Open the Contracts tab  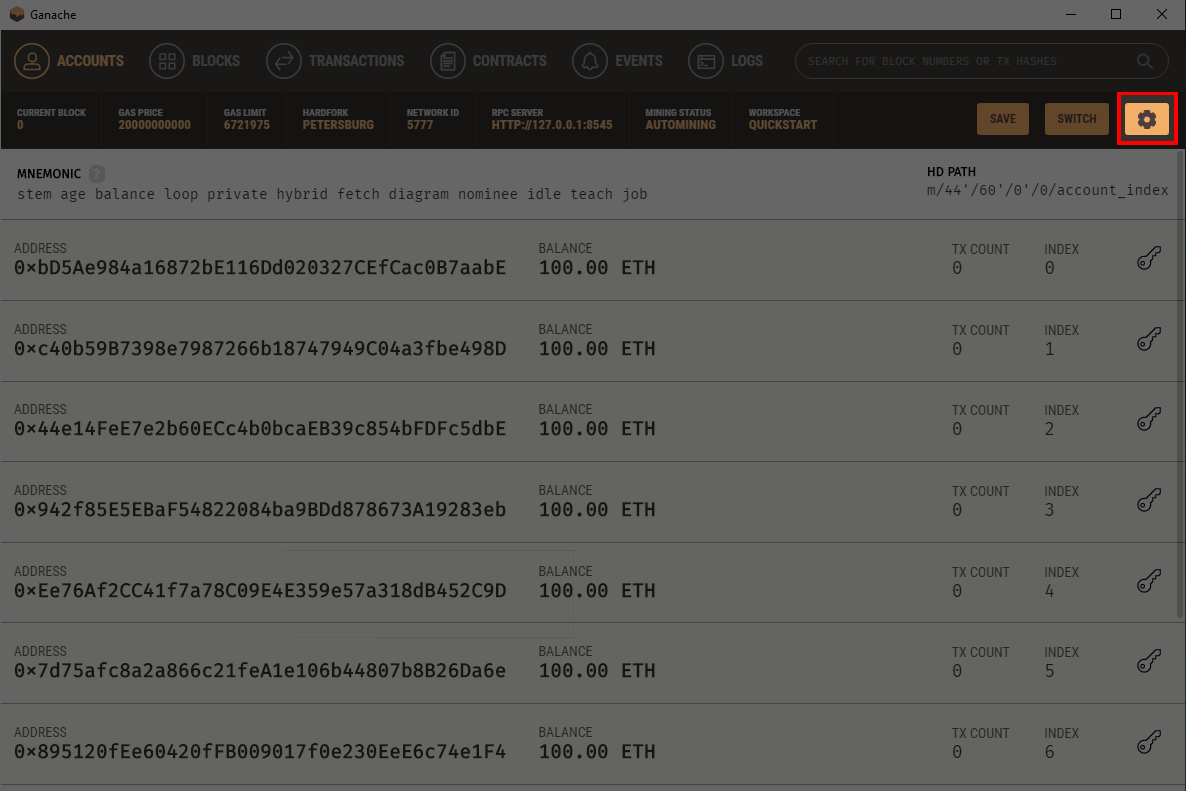click(x=488, y=61)
